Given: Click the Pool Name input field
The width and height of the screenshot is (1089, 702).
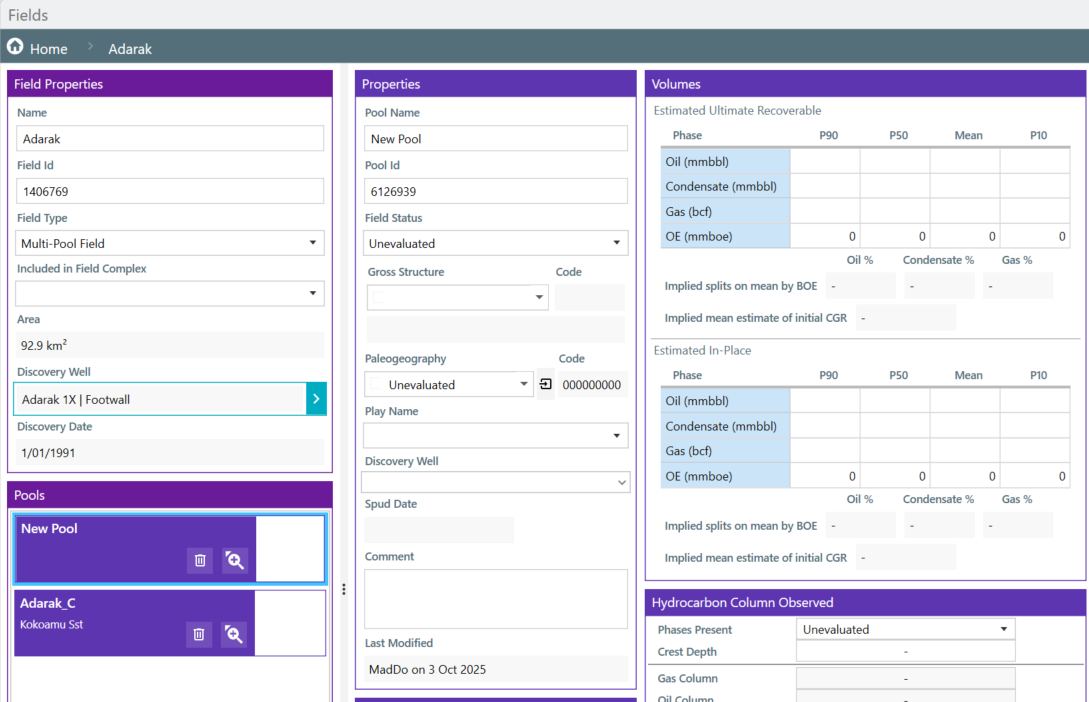Looking at the screenshot, I should pos(495,138).
